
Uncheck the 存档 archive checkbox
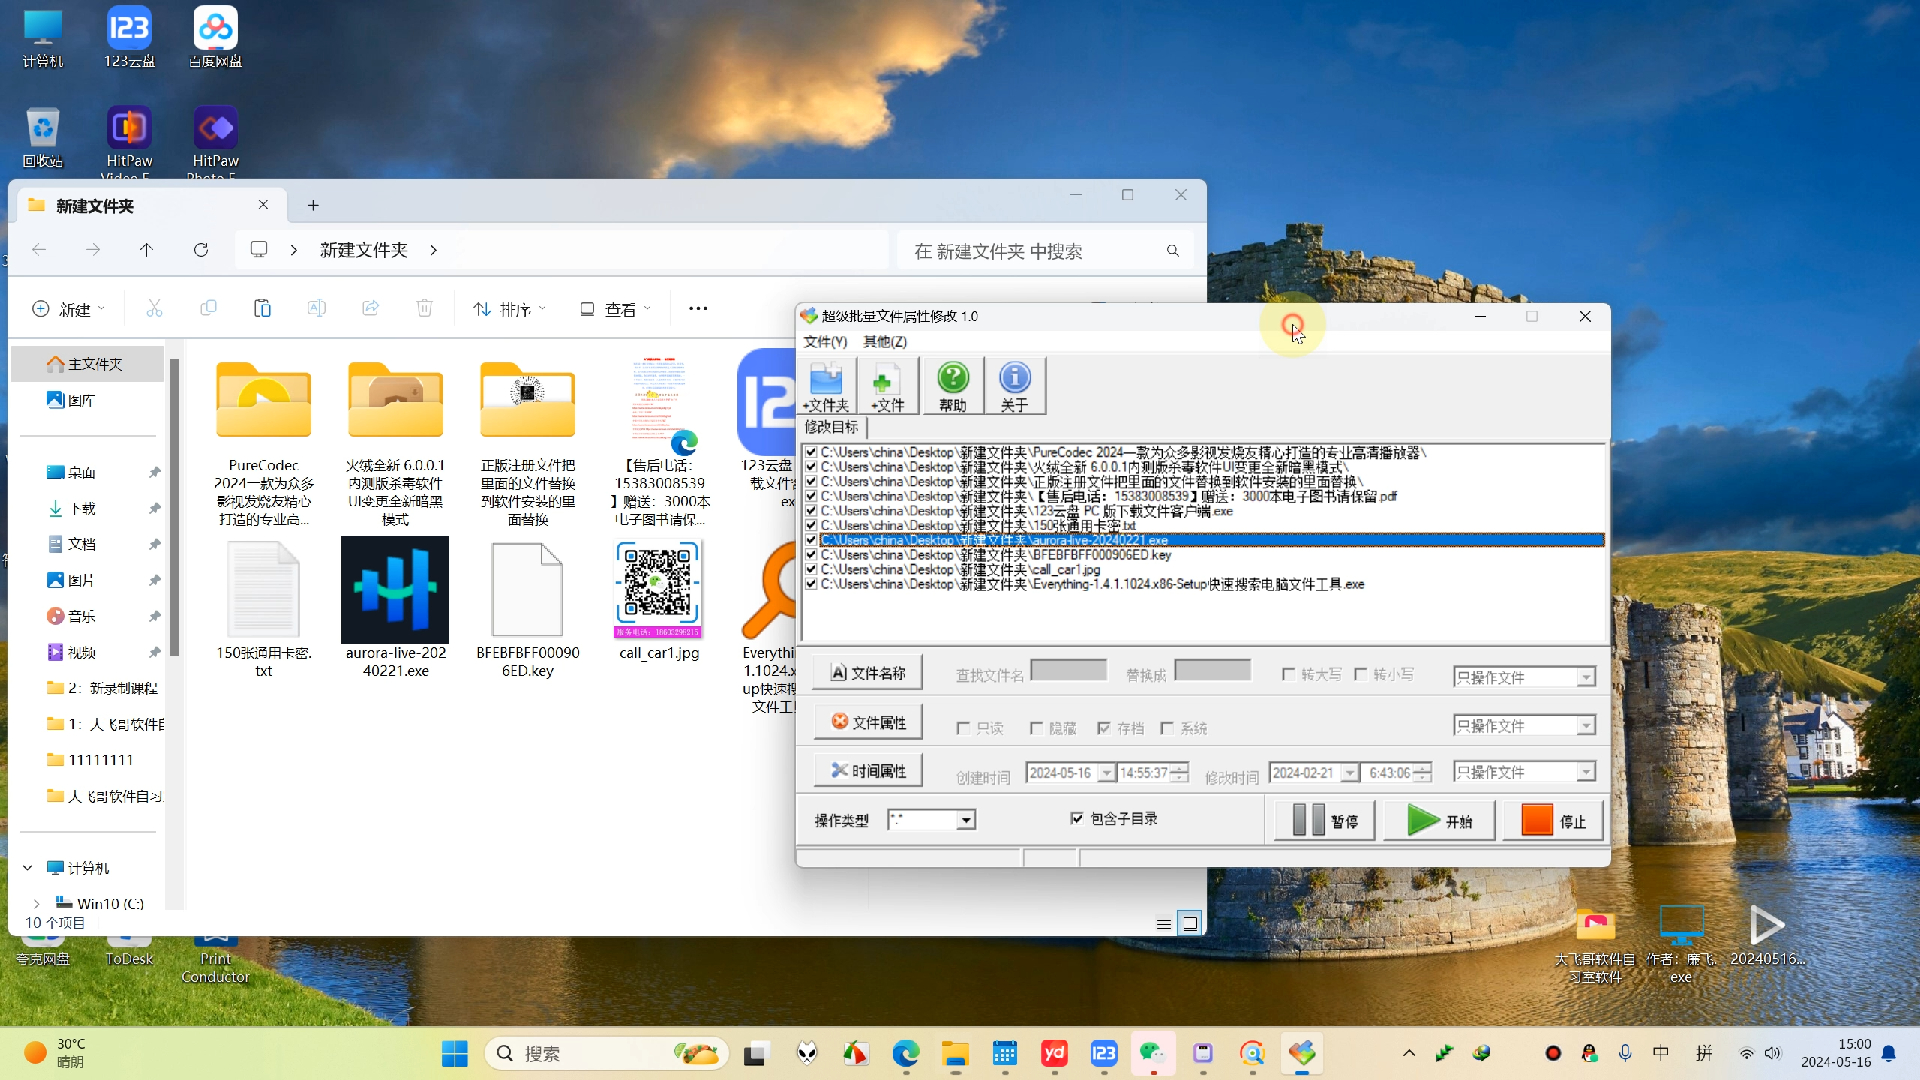click(1105, 728)
